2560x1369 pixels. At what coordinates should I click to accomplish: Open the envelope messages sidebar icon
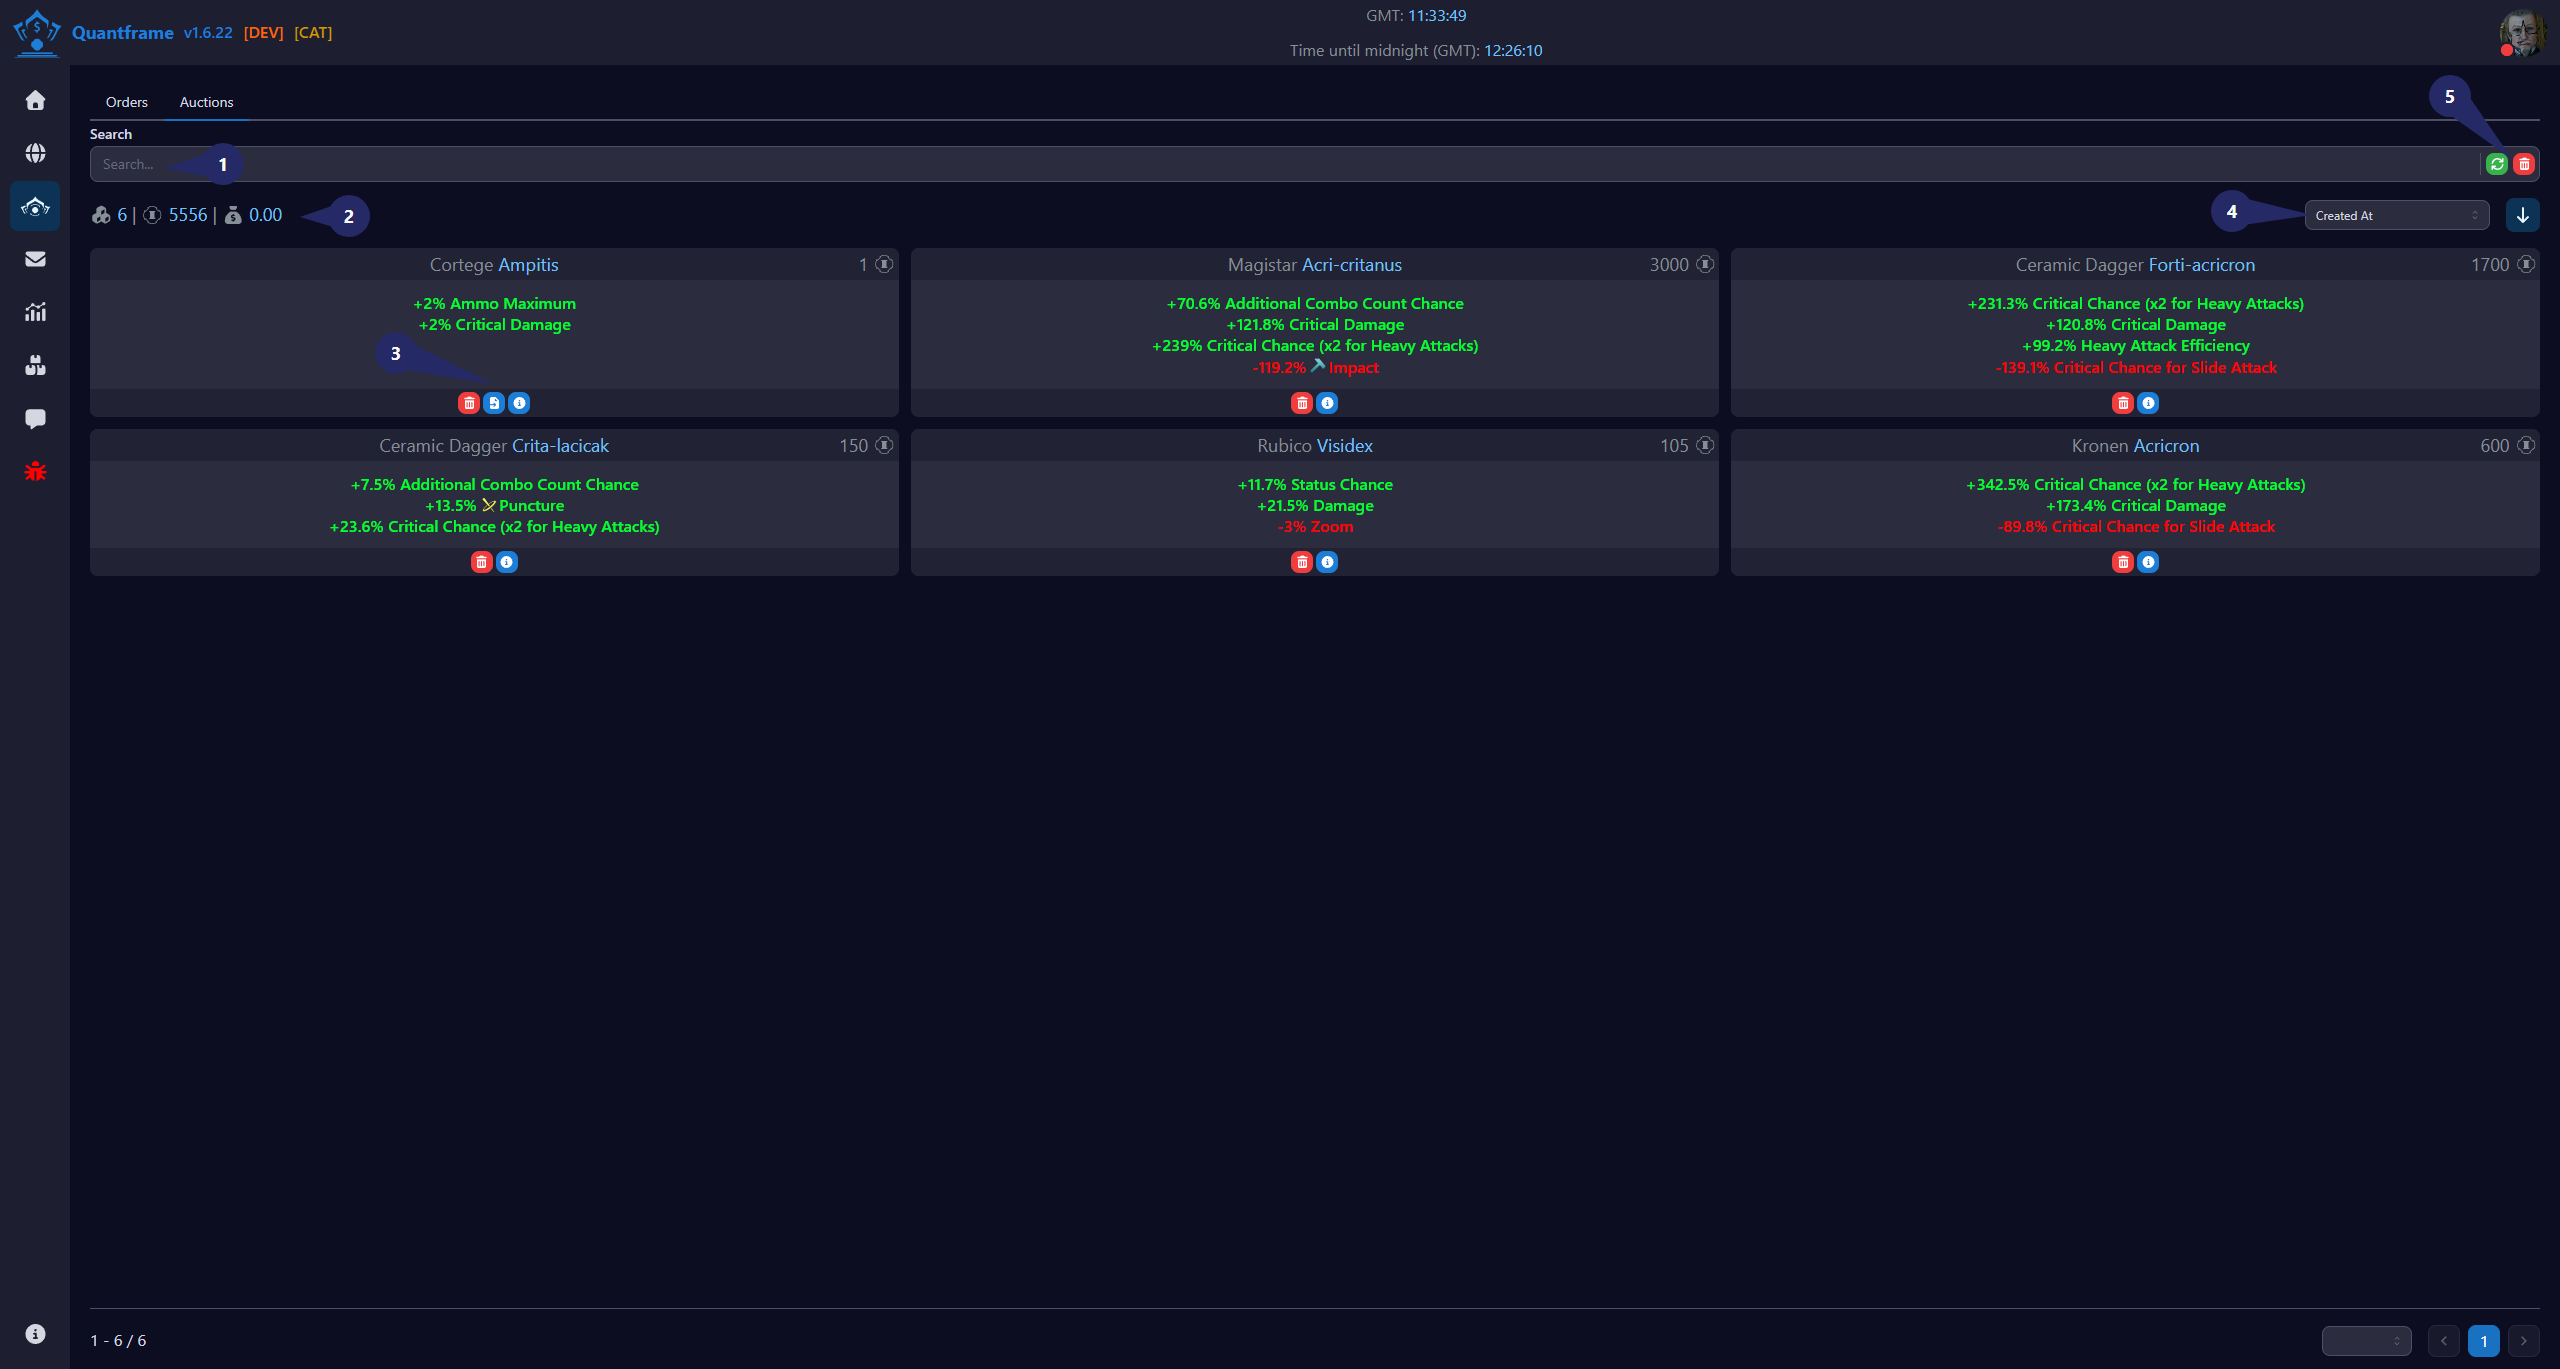35,259
